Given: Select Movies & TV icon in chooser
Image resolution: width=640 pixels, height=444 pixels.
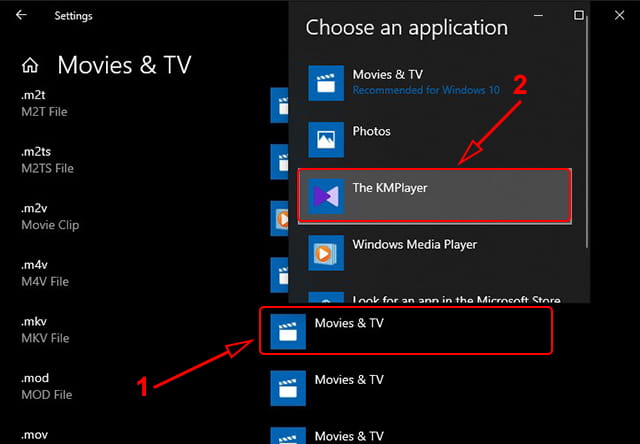Looking at the screenshot, I should pos(326,83).
